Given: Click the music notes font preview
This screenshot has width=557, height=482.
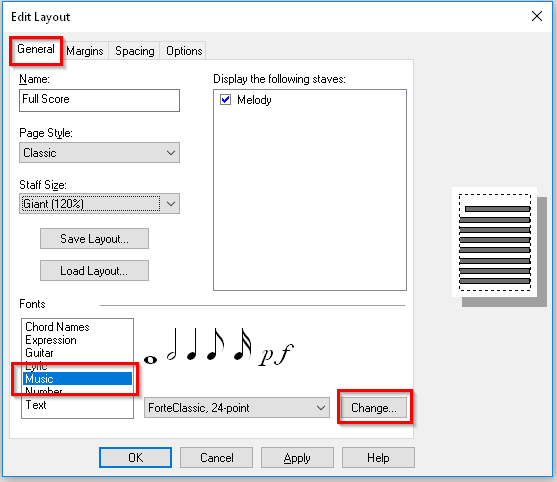Looking at the screenshot, I should click(x=219, y=346).
